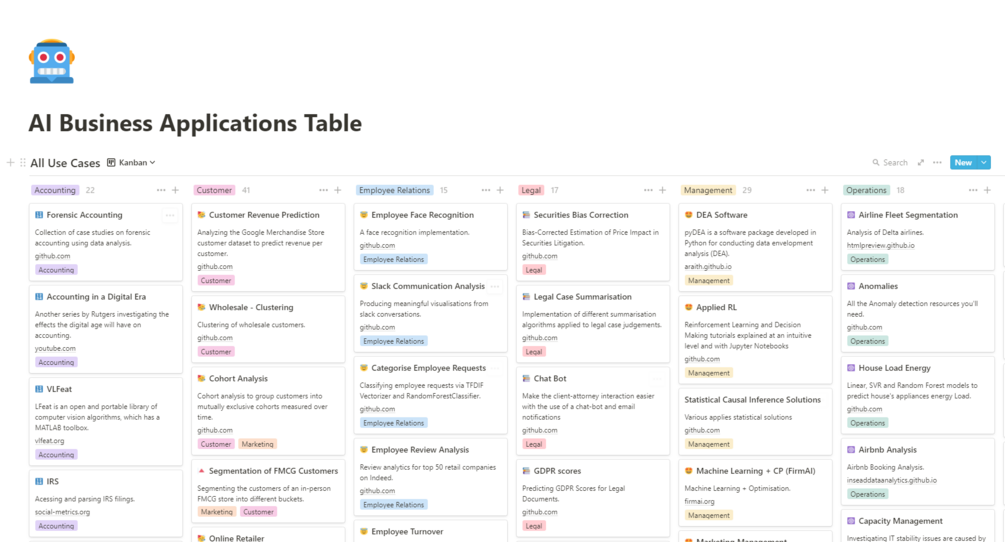Open the Forensic Accounting card's ellipsis menu
This screenshot has width=1005, height=542.
click(x=170, y=215)
